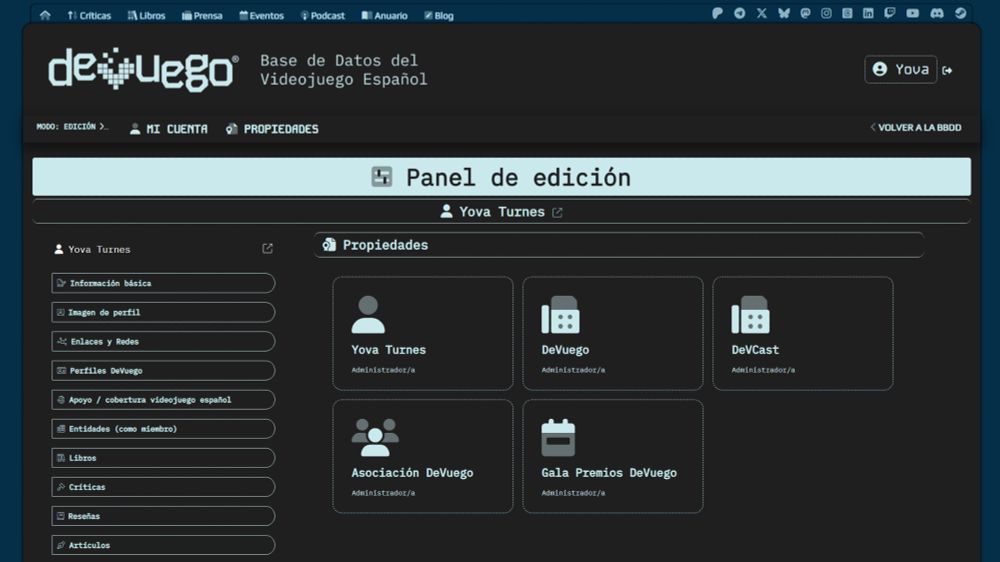Image resolution: width=1000 pixels, height=562 pixels.
Task: Click the MODO: EDICIÓN indicator
Action: (72, 127)
